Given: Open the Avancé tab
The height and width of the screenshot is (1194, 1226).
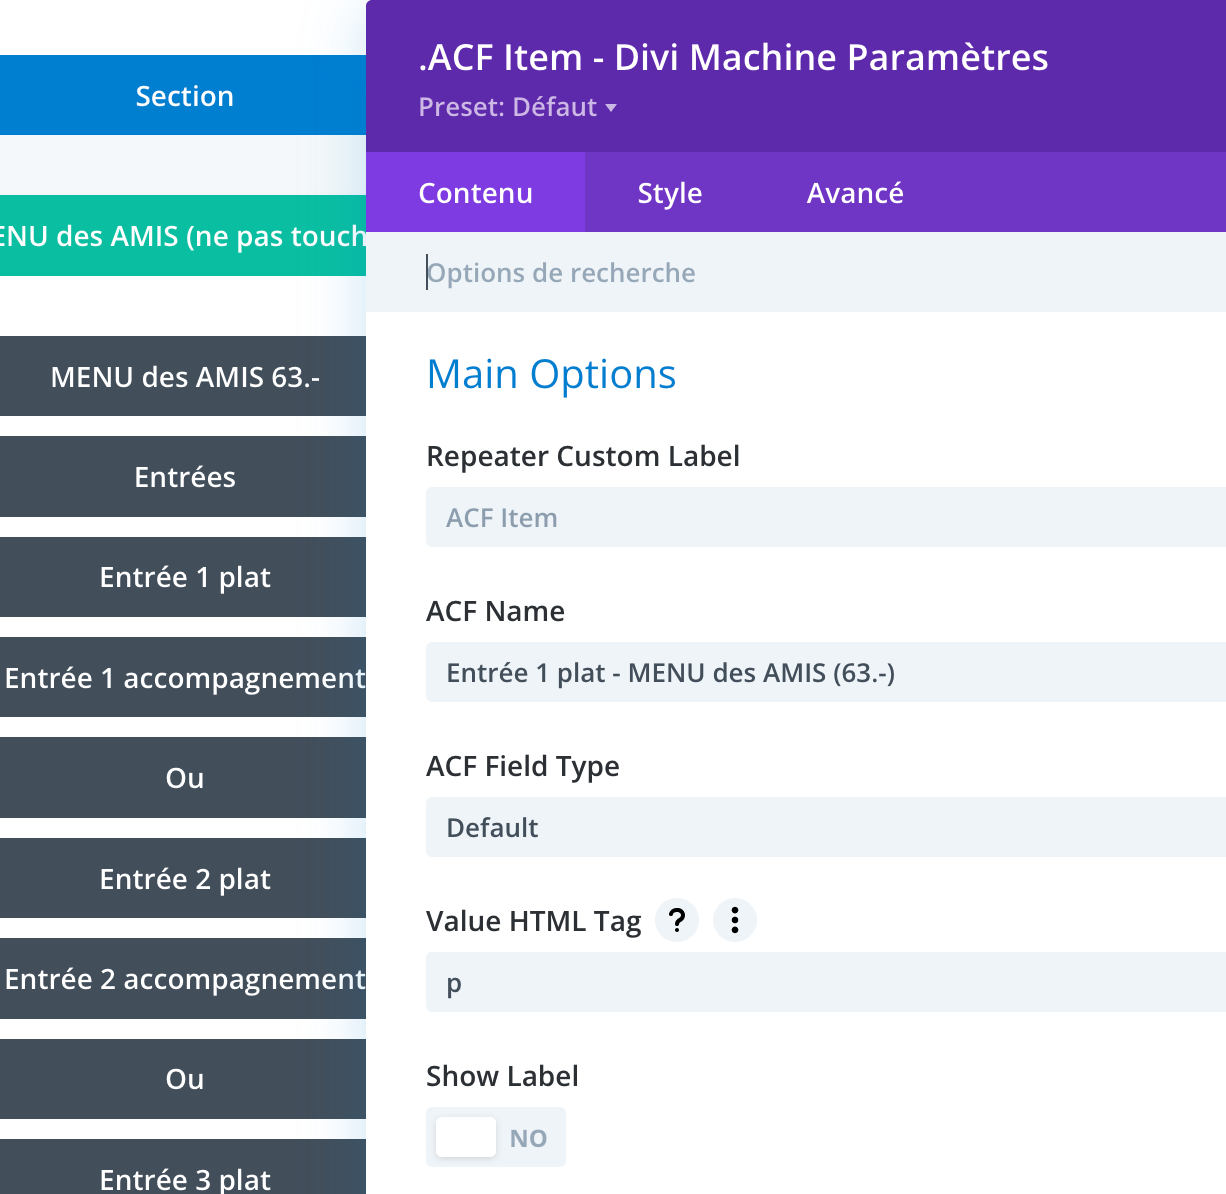Looking at the screenshot, I should 855,193.
